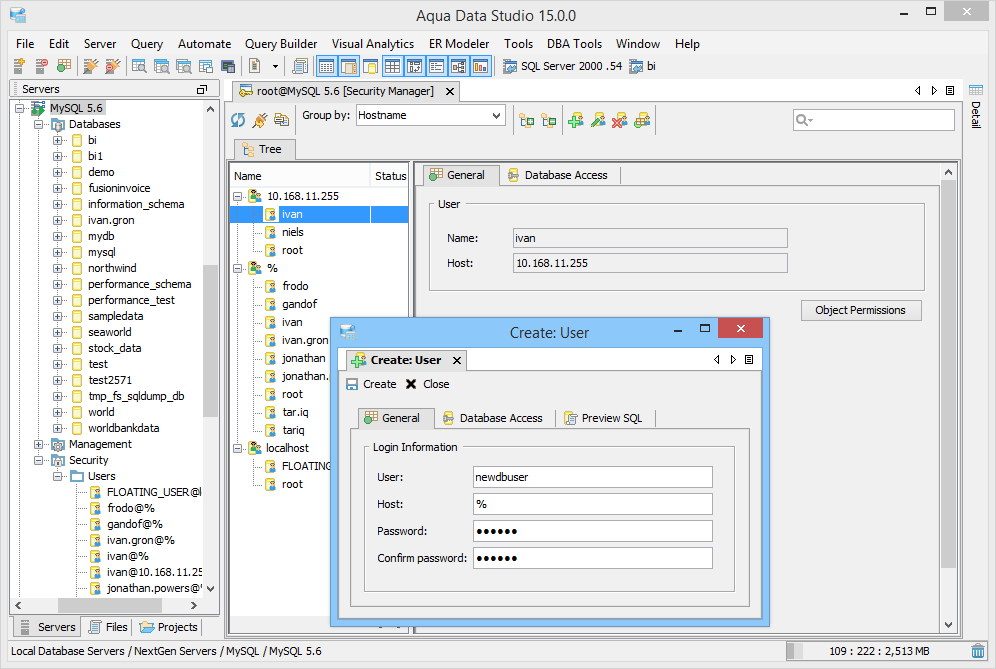Collapse the MySQL 5.6 server node
The height and width of the screenshot is (669, 996).
pos(20,108)
